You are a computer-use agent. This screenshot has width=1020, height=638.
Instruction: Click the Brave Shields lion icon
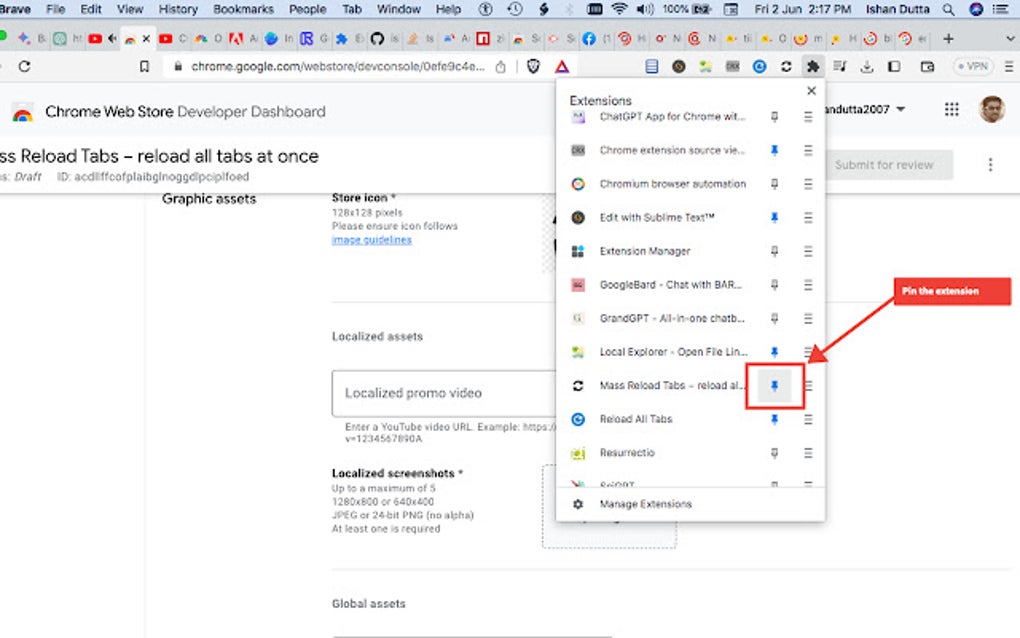pyautogui.click(x=533, y=66)
